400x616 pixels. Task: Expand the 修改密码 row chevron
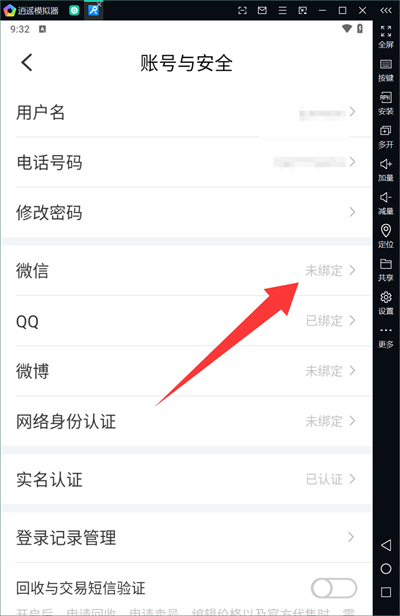[352, 212]
